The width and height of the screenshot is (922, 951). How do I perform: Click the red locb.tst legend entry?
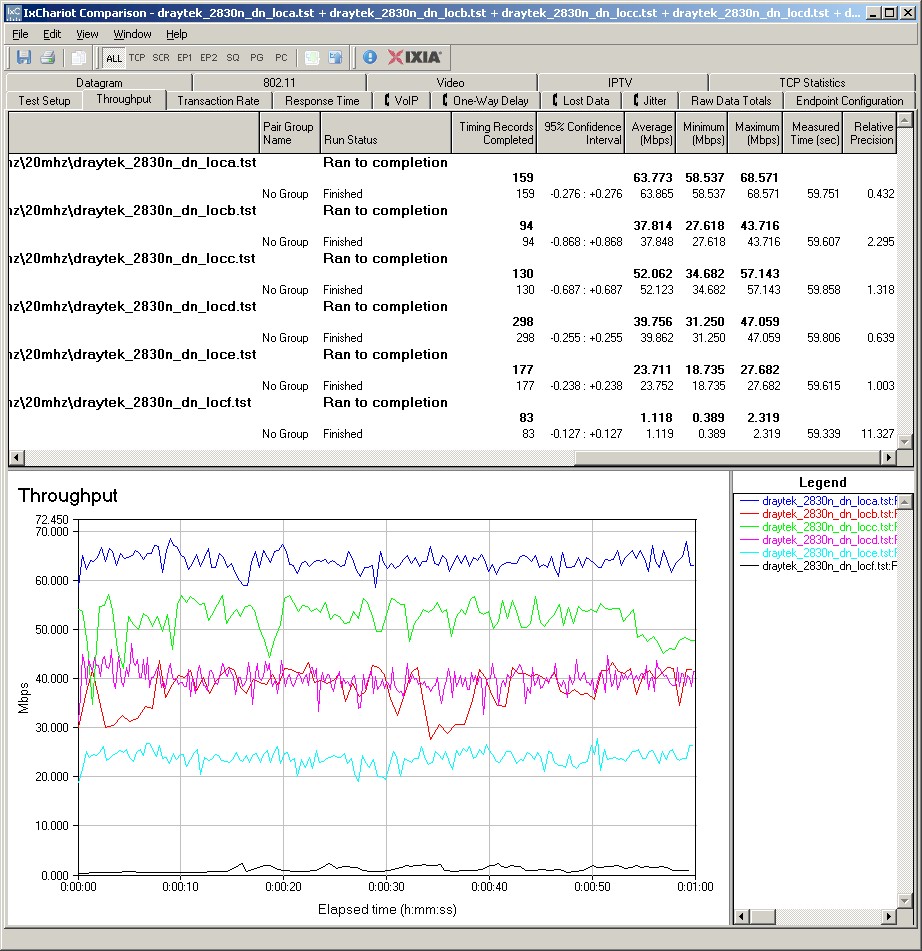click(x=818, y=514)
